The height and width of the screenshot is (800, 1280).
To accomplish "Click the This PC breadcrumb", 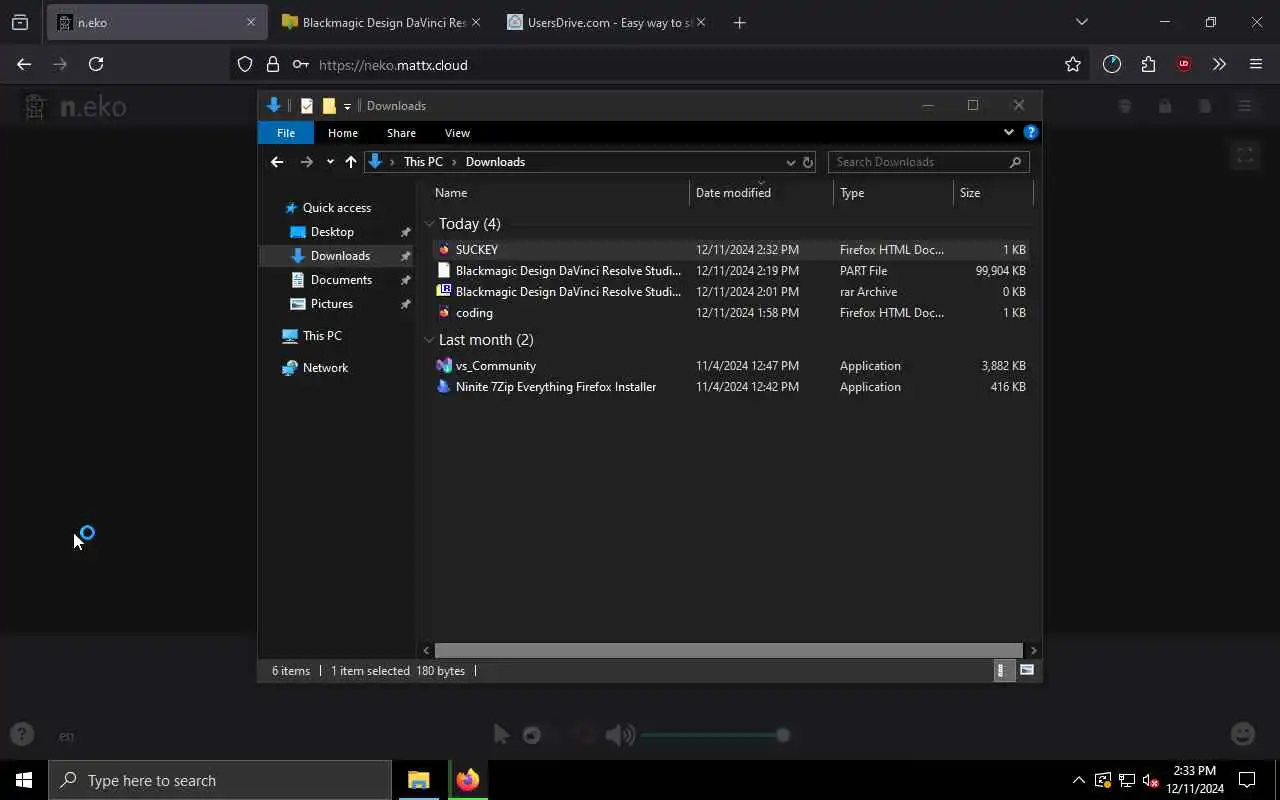I will [423, 162].
